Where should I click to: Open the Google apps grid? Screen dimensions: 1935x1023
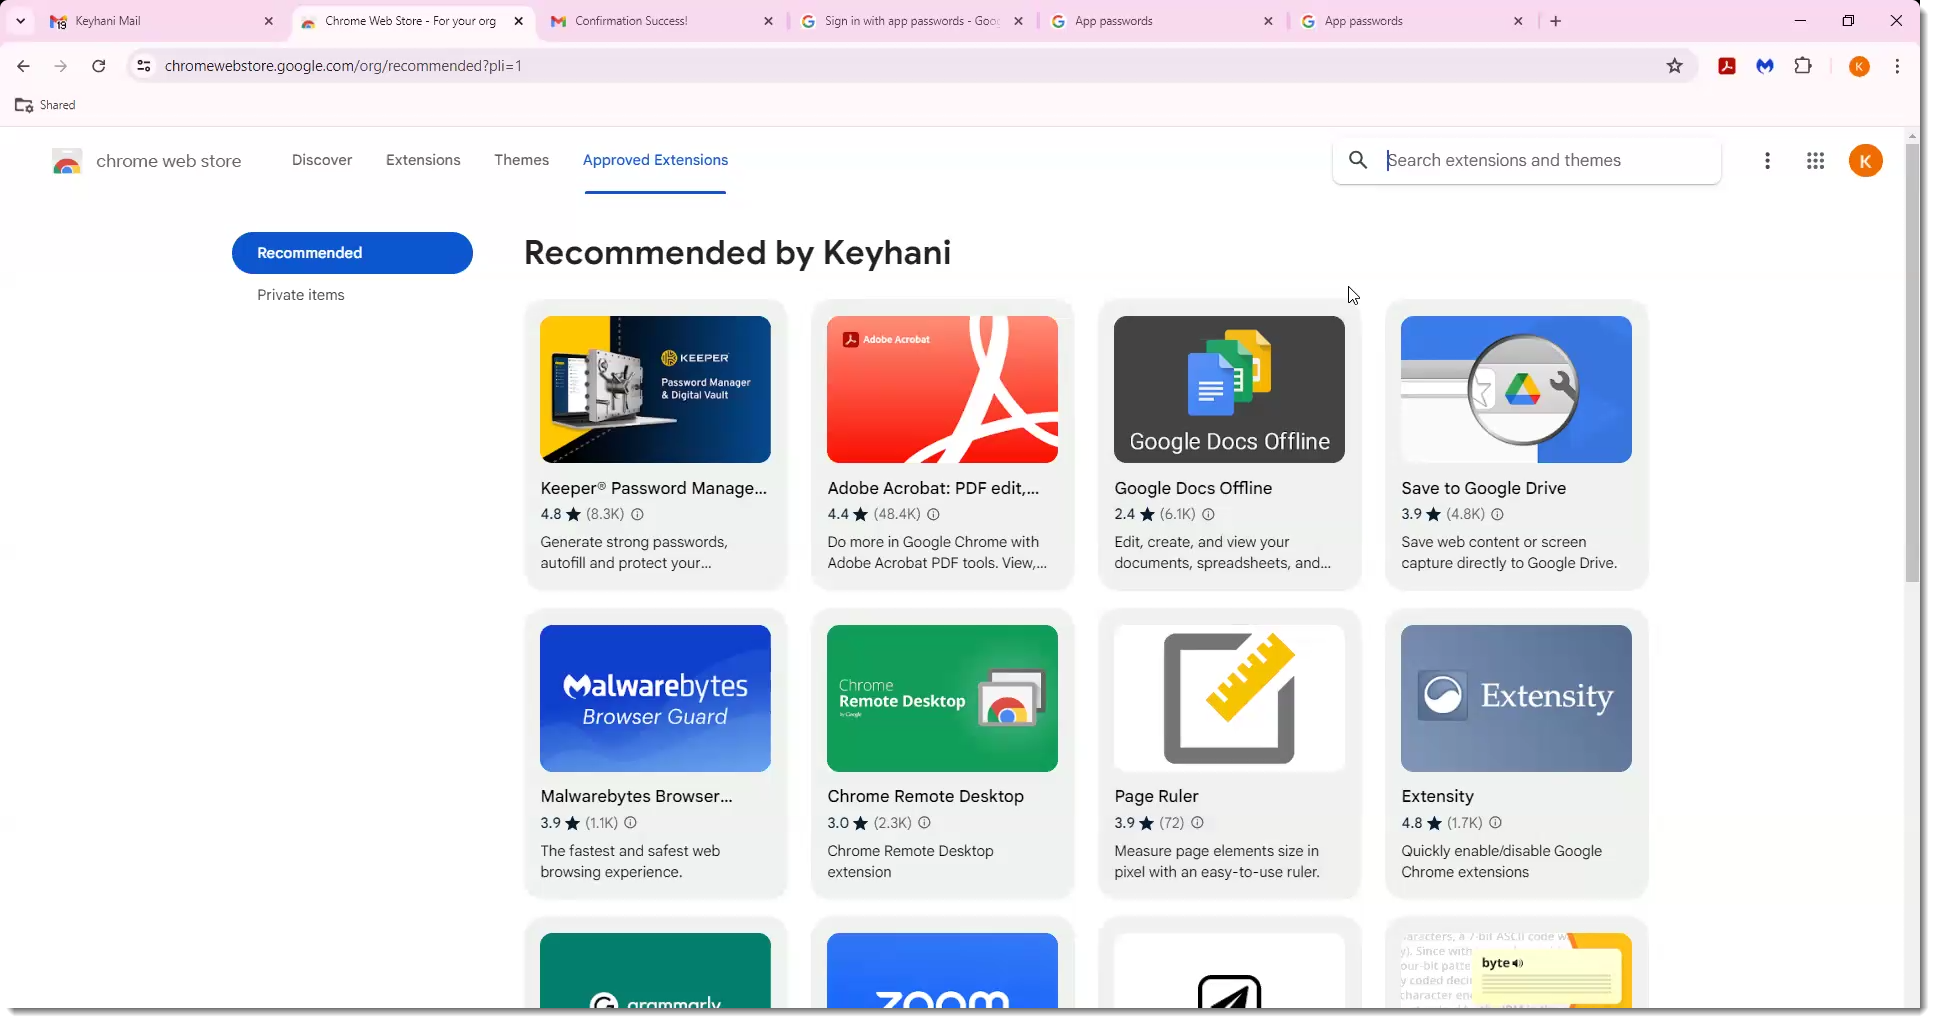click(x=1815, y=161)
